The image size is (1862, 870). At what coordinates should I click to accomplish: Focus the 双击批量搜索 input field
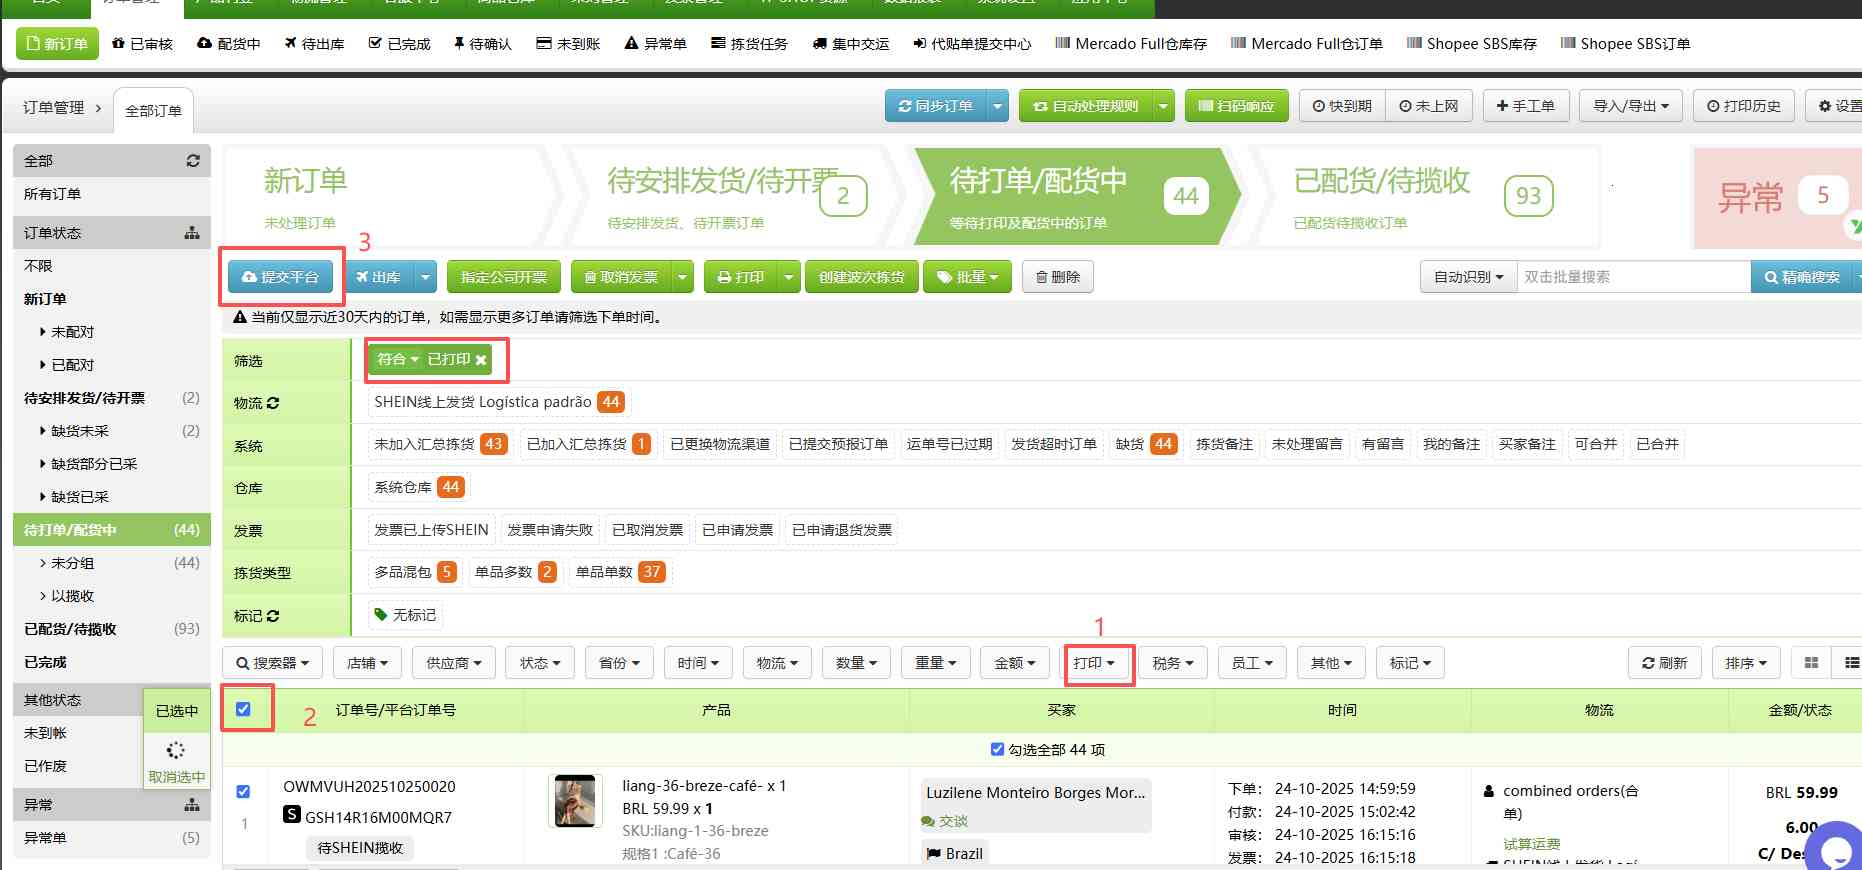click(1633, 277)
